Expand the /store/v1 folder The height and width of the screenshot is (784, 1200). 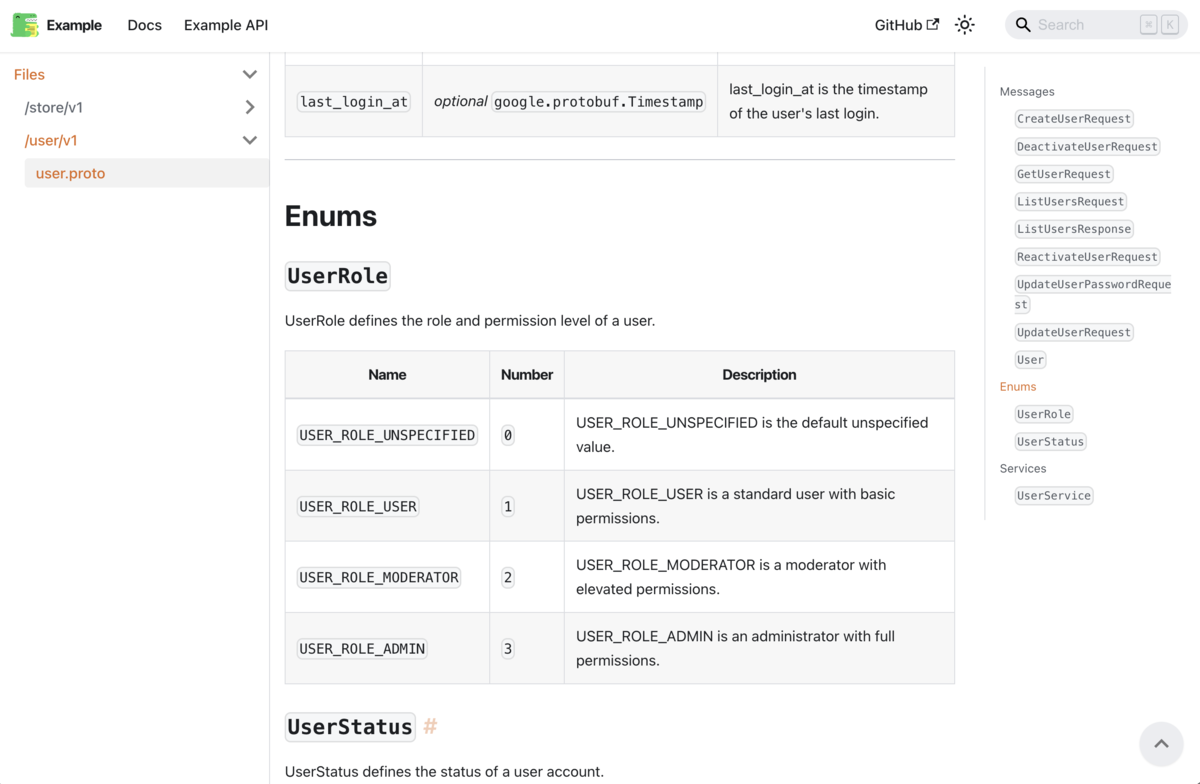point(249,107)
